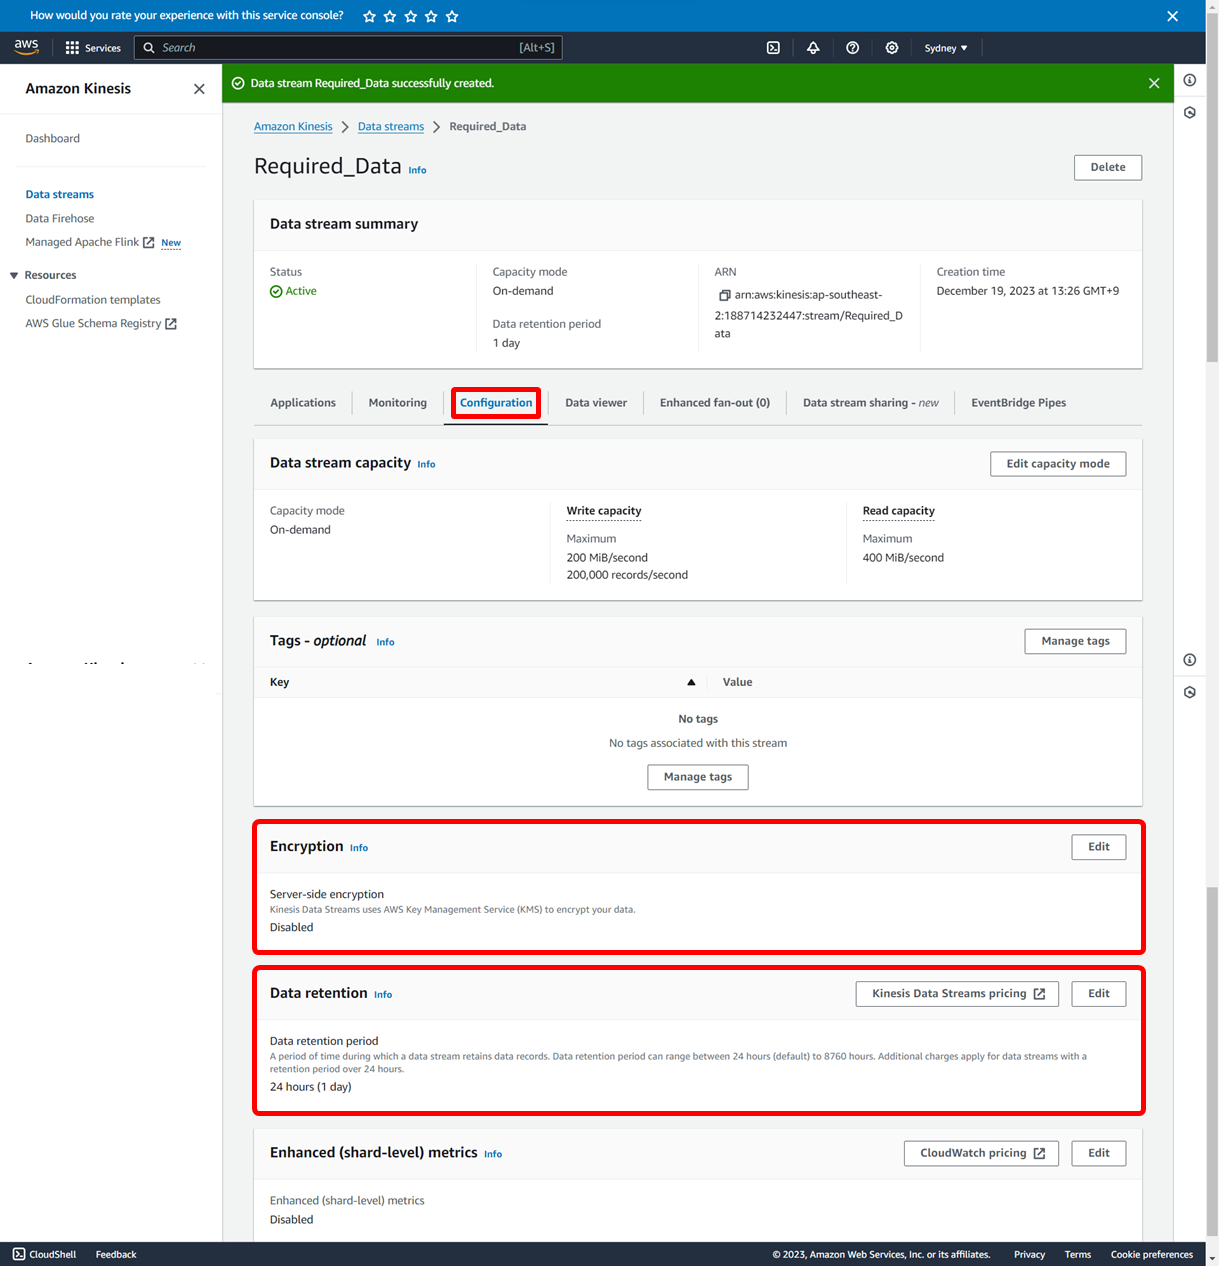This screenshot has height=1266, width=1219.
Task: Edit the Data retention period
Action: click(x=1099, y=994)
